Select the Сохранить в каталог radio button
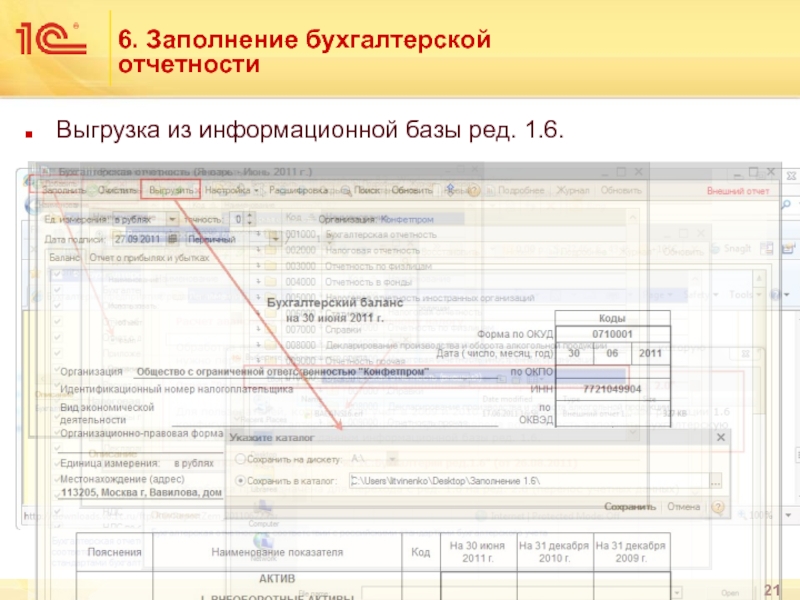The width and height of the screenshot is (800, 600). [237, 481]
